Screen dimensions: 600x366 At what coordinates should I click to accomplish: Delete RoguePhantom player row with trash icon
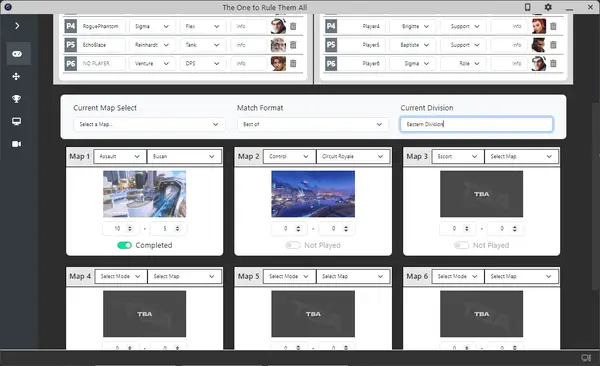pyautogui.click(x=293, y=26)
